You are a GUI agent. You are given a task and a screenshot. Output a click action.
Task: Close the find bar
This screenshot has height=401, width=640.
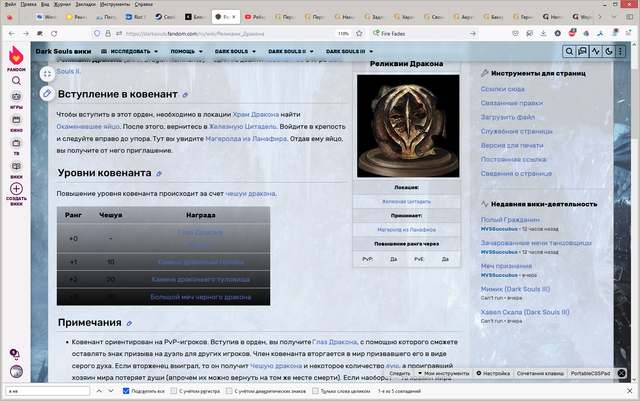coord(629,391)
